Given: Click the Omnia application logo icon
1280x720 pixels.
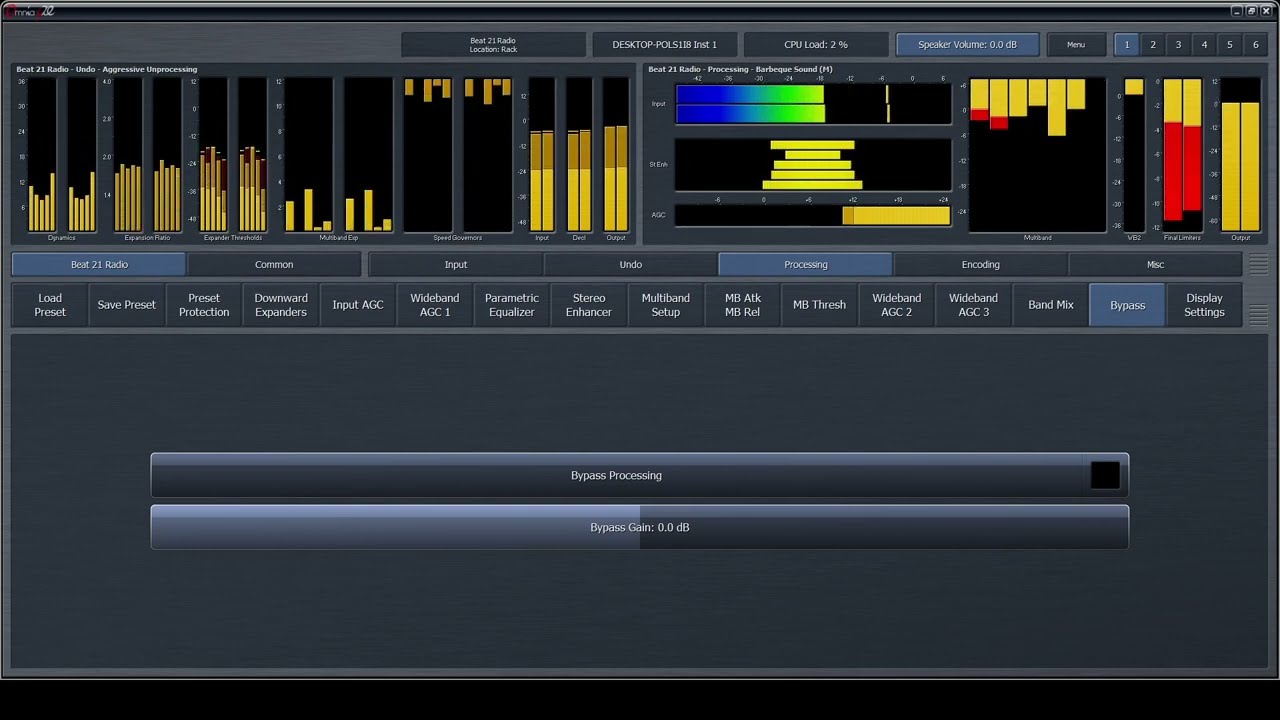Looking at the screenshot, I should (x=29, y=10).
